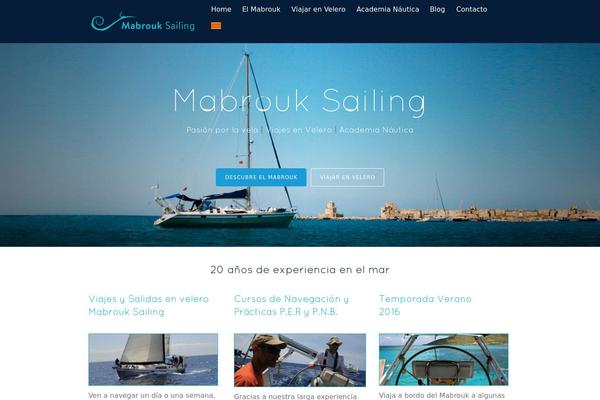Click the Mabrouk Sailing hero title

[x=299, y=101]
